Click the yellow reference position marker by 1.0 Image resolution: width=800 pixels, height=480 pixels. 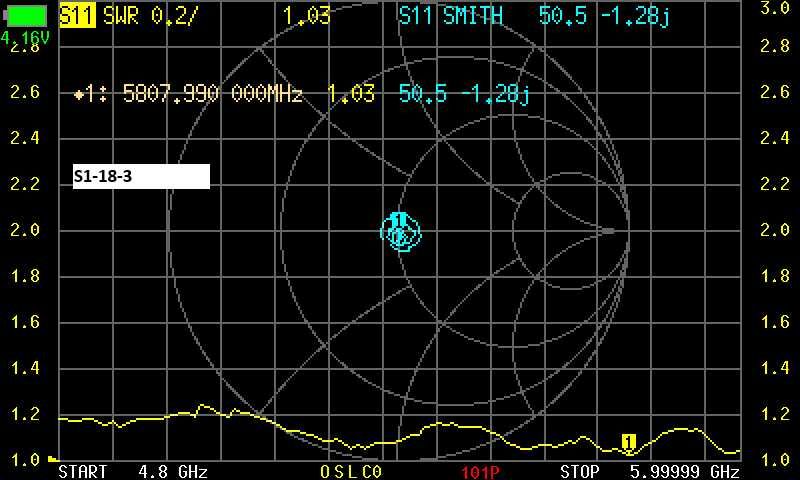pyautogui.click(x=53, y=459)
